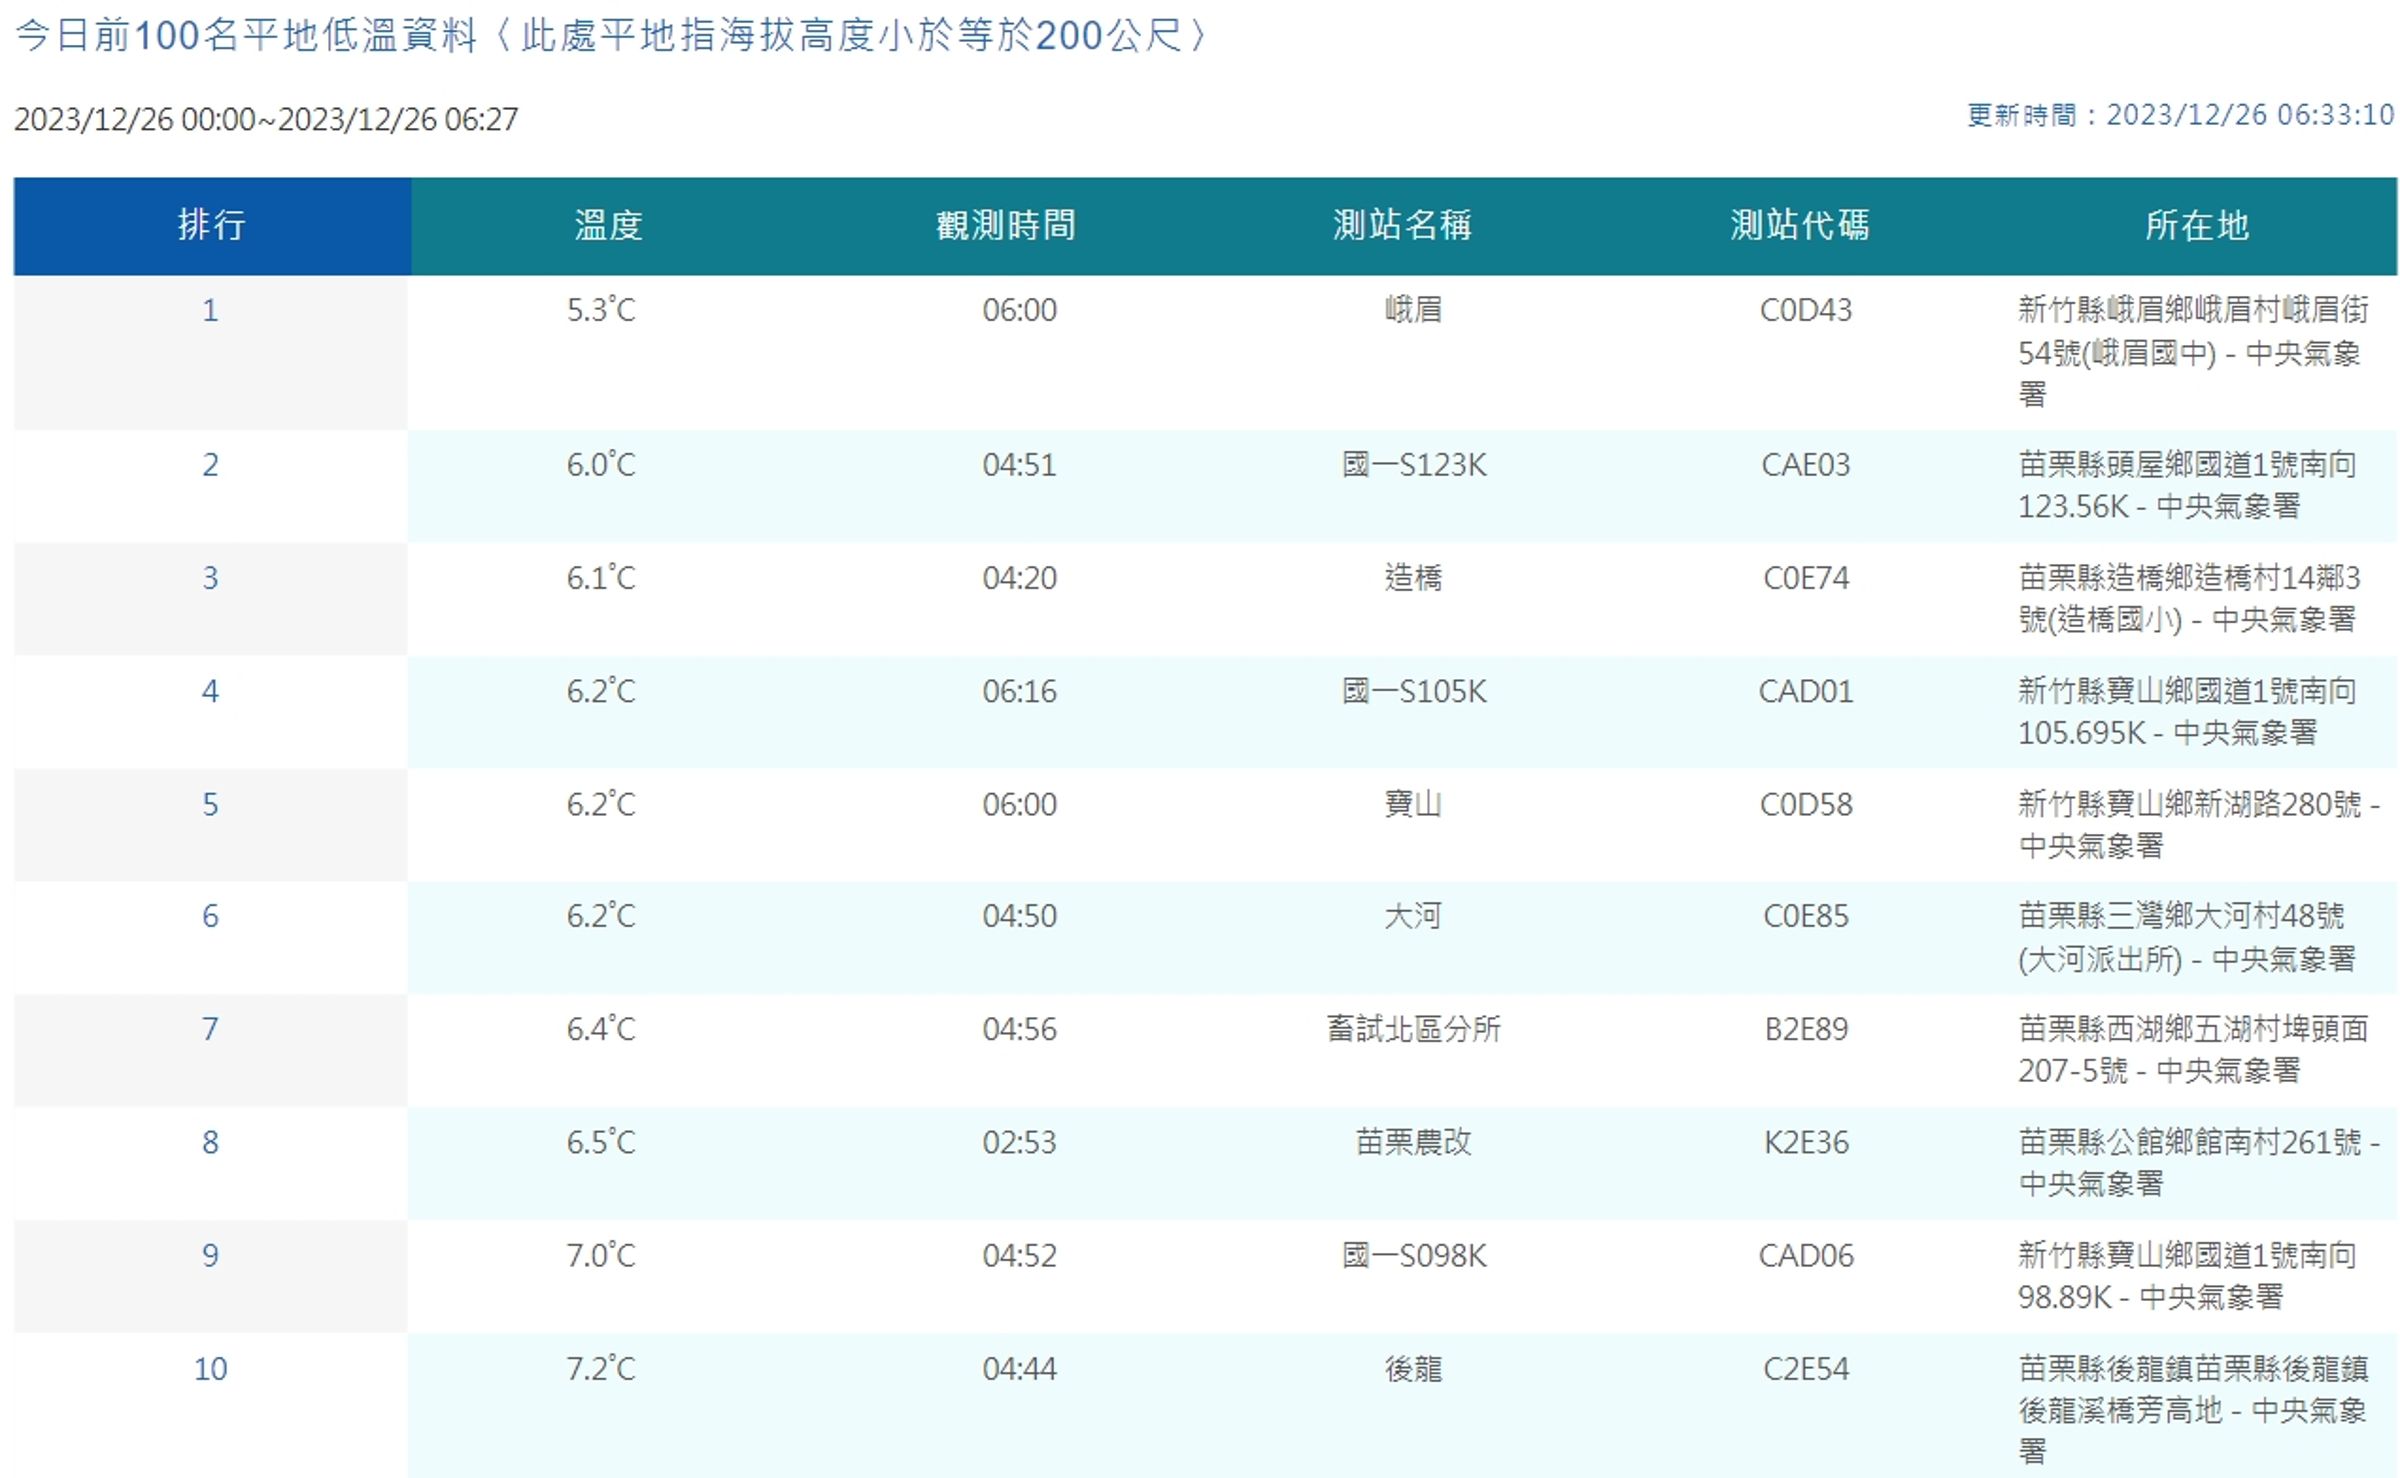Click observation time 02:53
2400x1478 pixels.
point(1019,1142)
